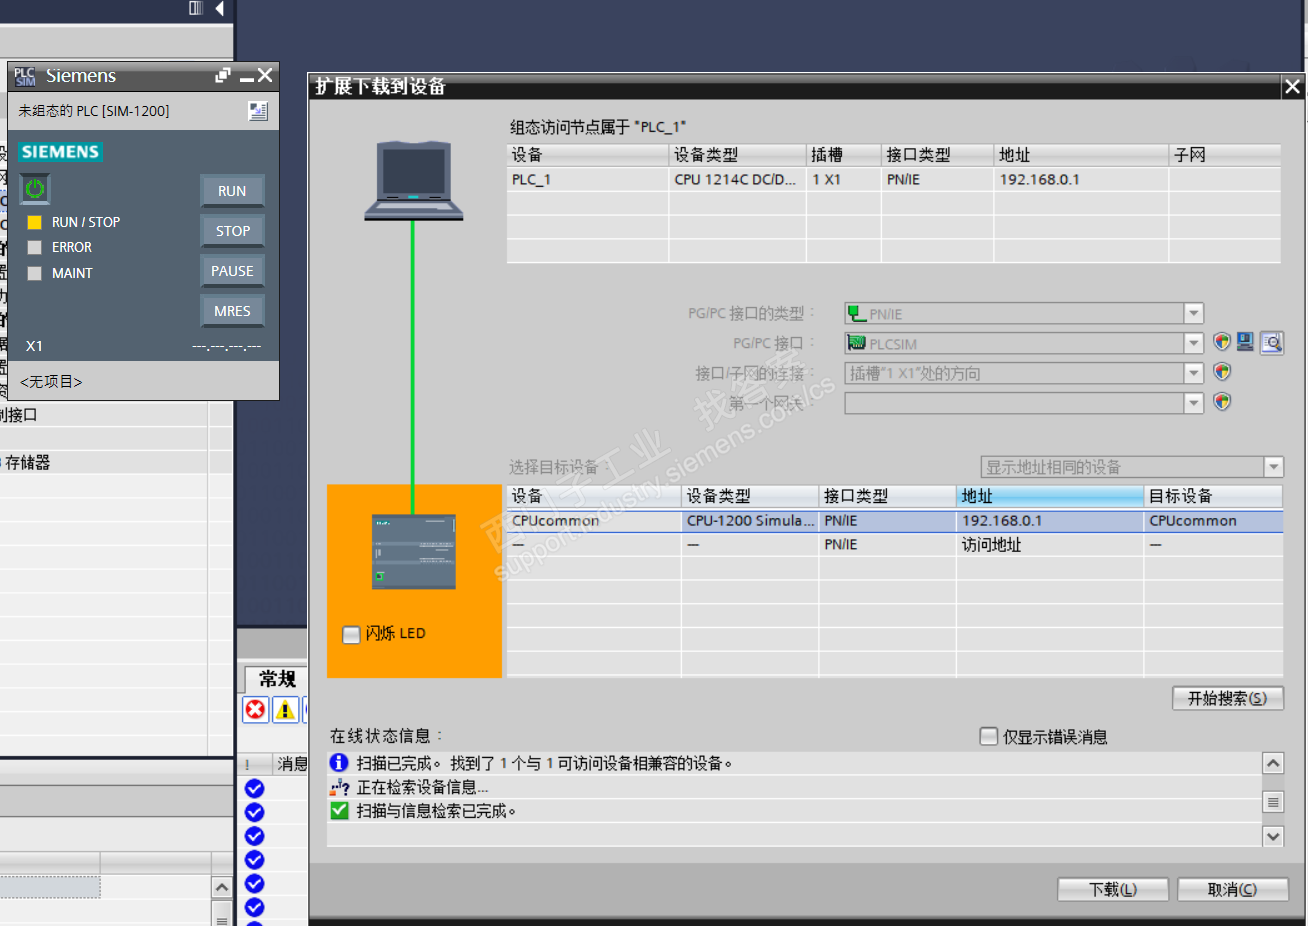Click the 正在检索设备信息 status icon
The height and width of the screenshot is (926, 1308).
pos(339,787)
